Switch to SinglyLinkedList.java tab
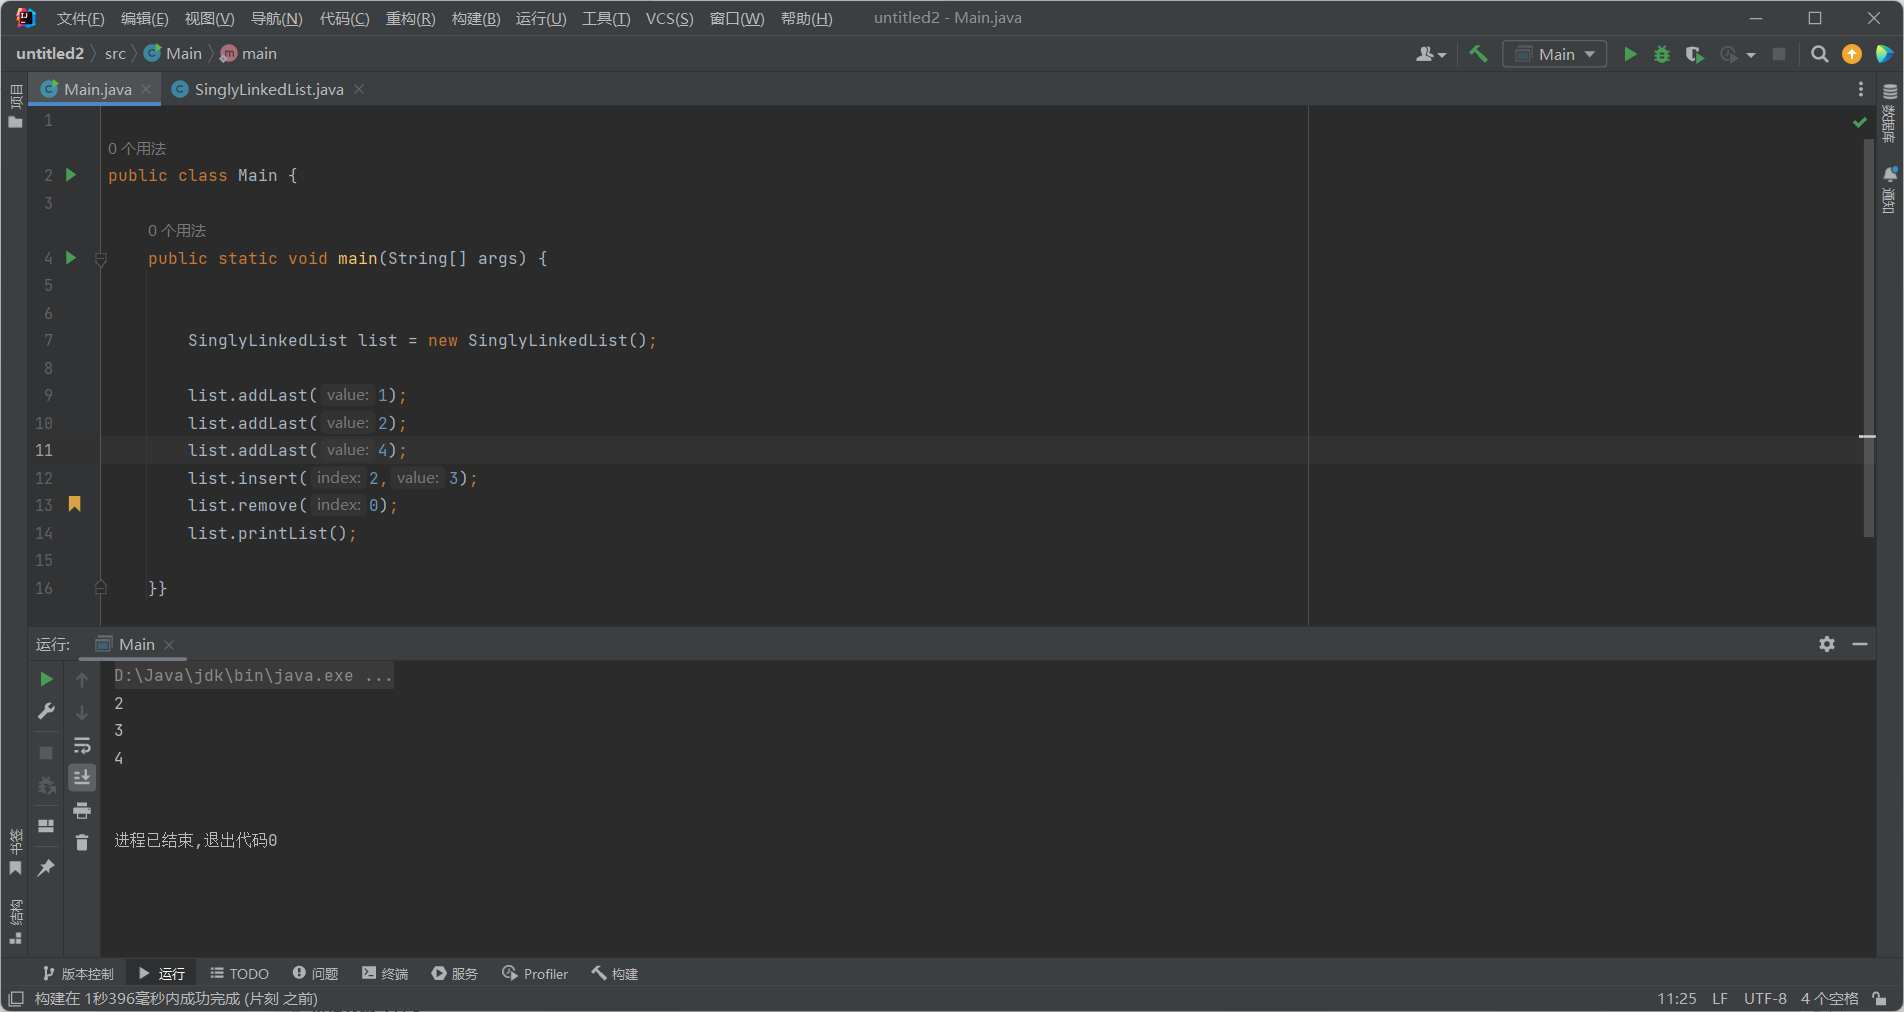Viewport: 1904px width, 1012px height. [x=268, y=89]
